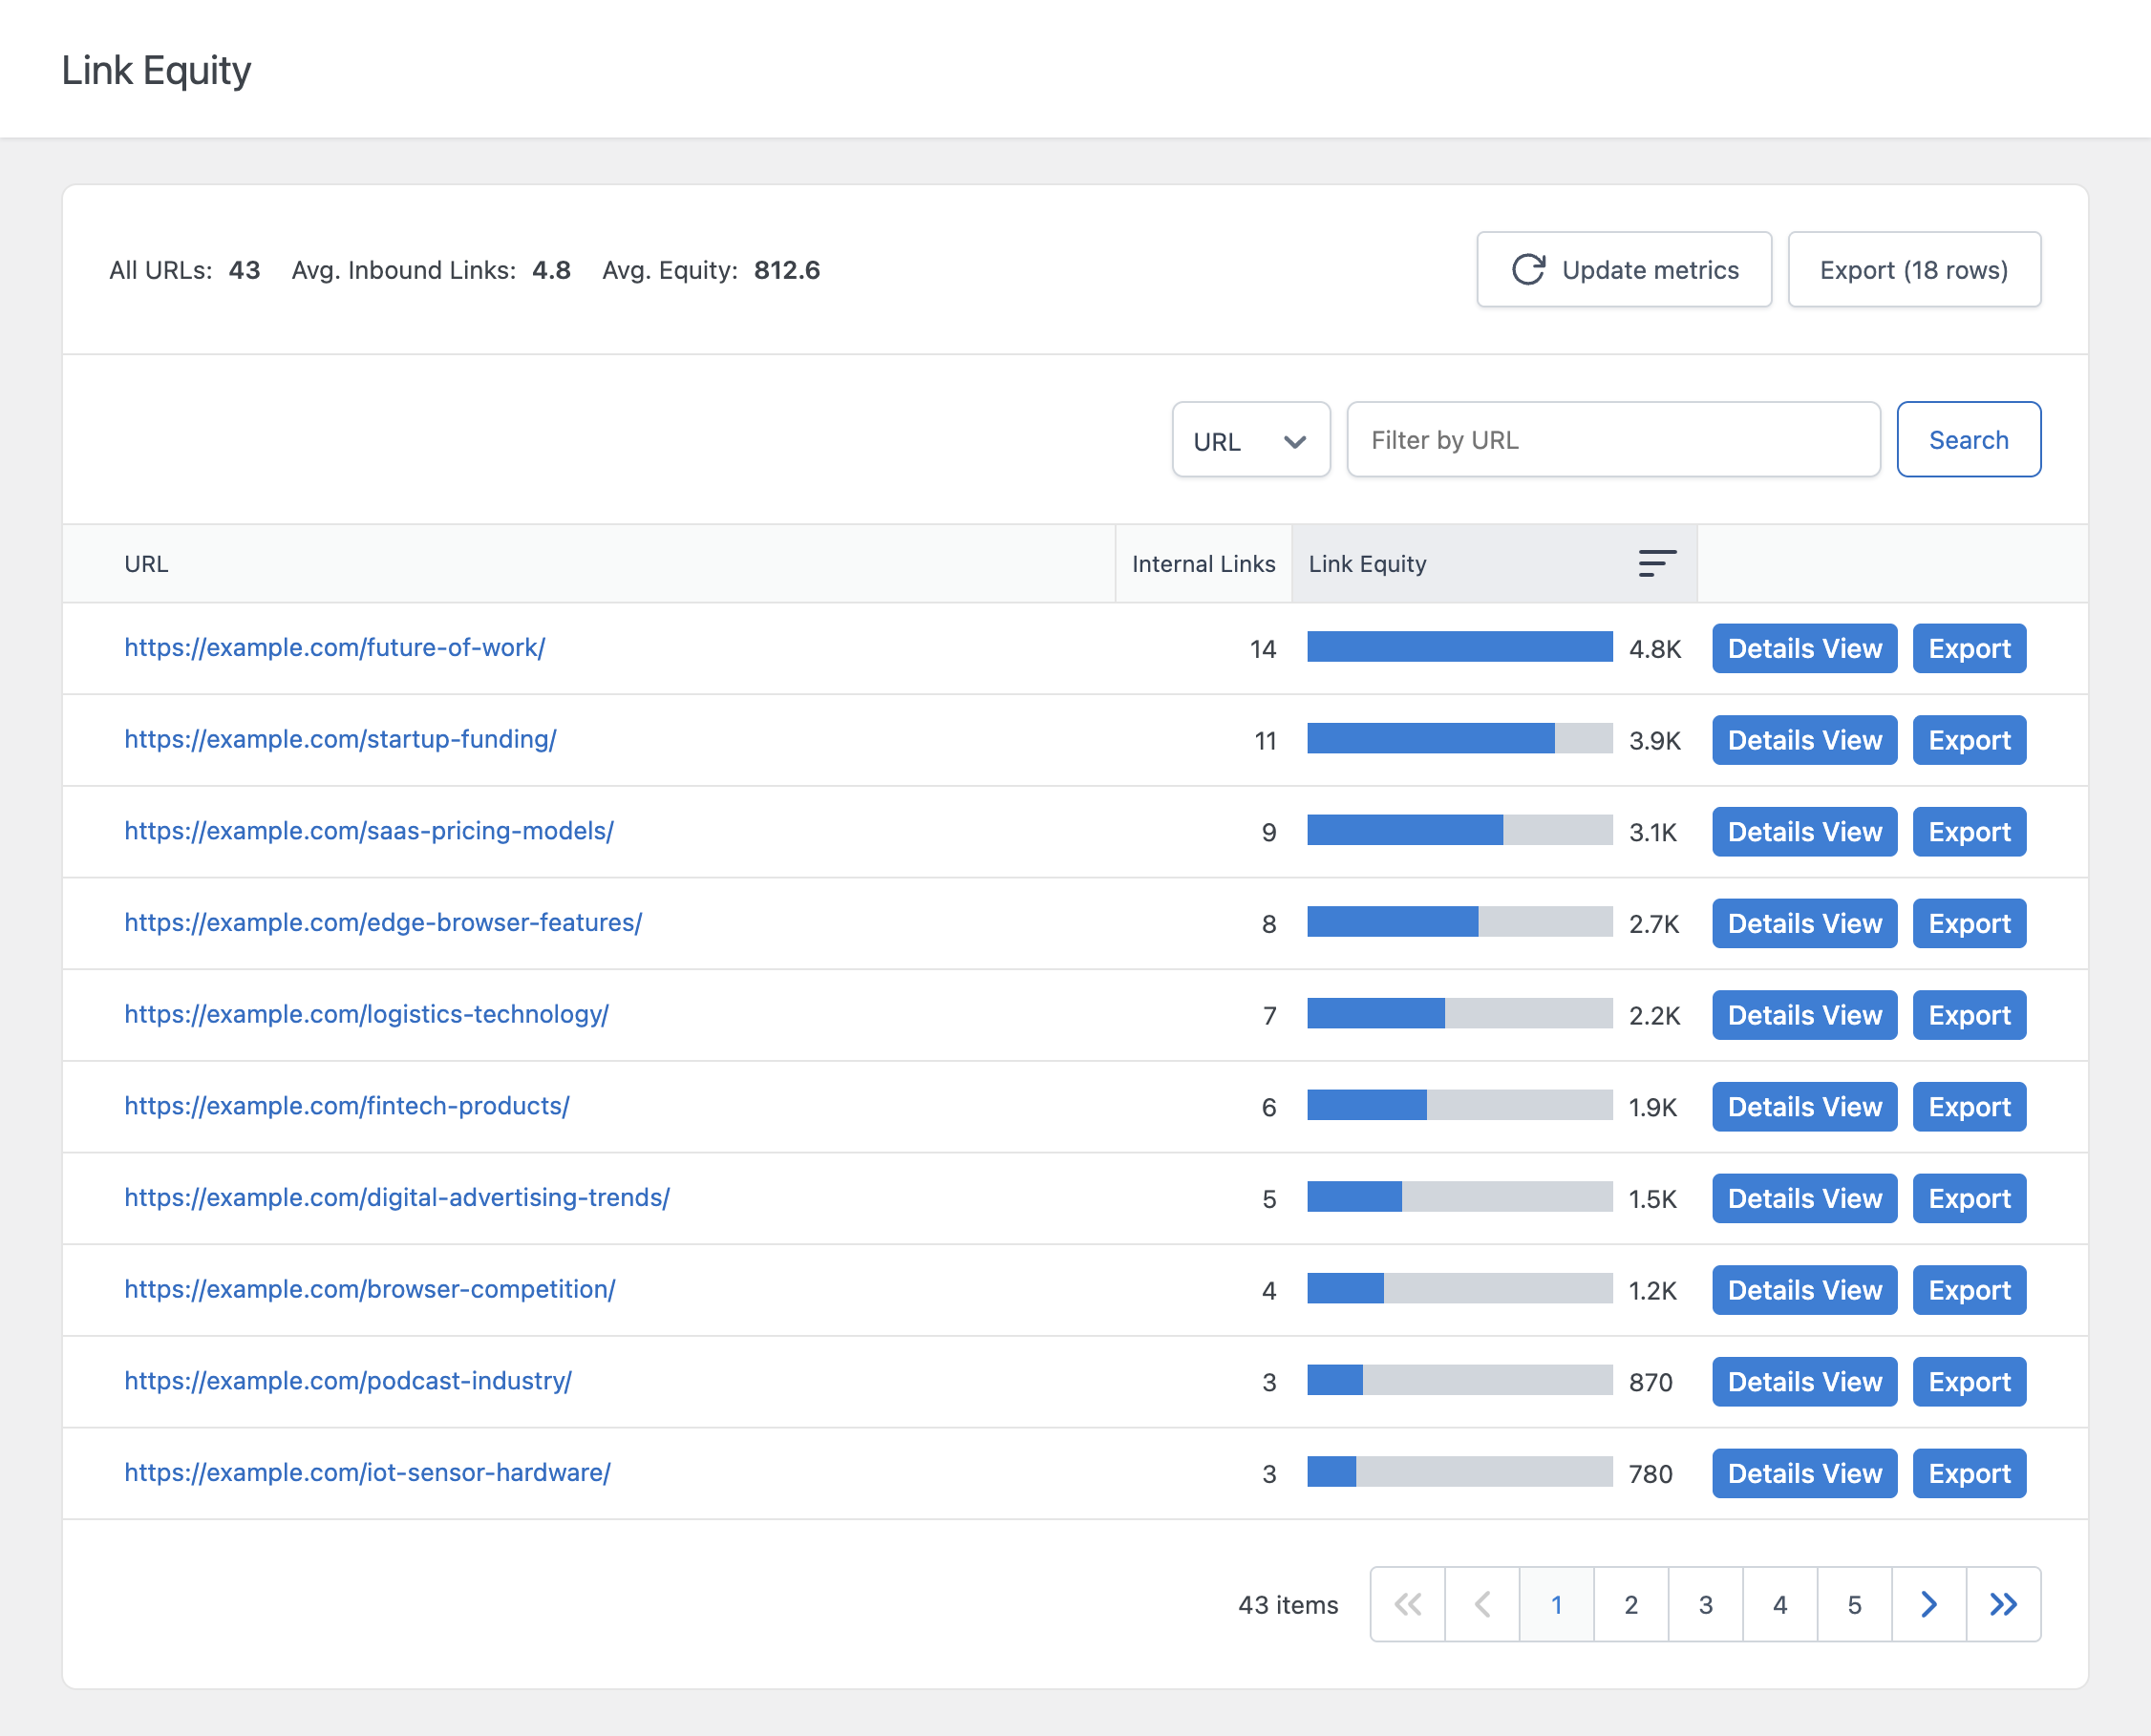Viewport: 2151px width, 1736px height.
Task: Focus the Filter by URL input field
Action: coord(1612,440)
